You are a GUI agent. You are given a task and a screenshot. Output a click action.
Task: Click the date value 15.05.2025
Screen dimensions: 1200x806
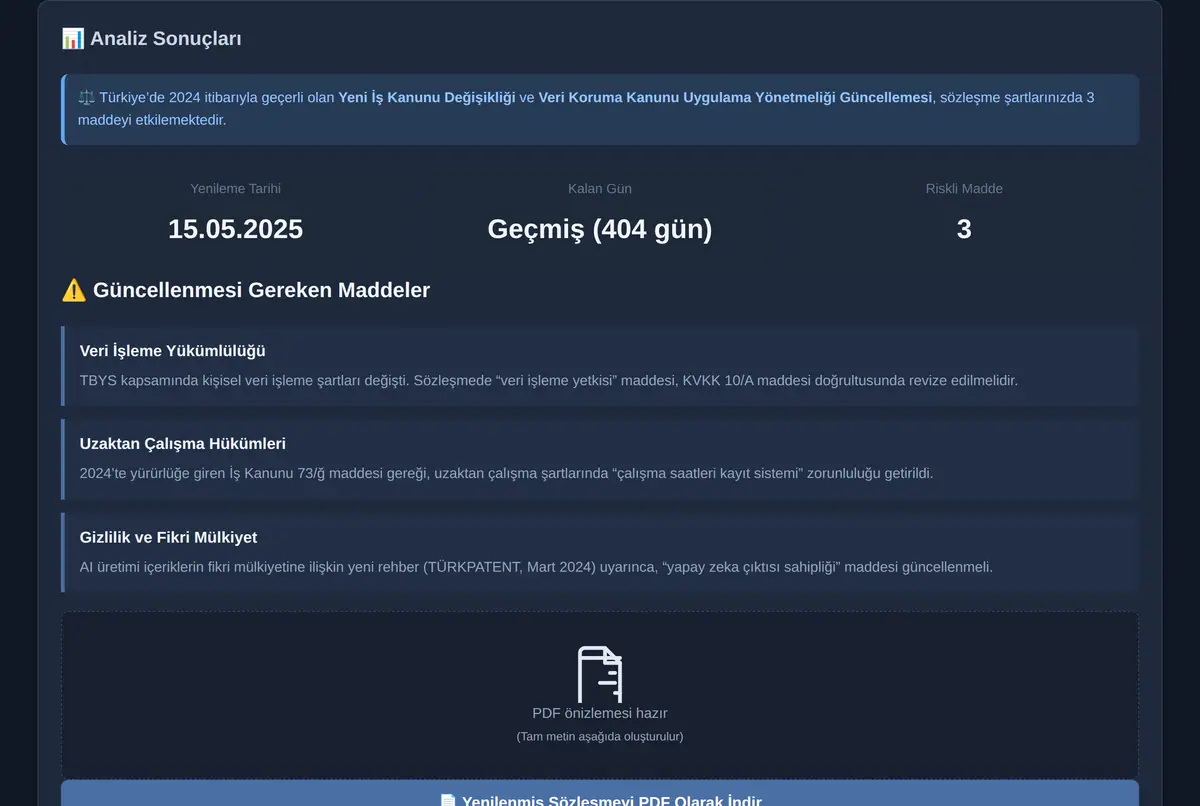click(236, 229)
